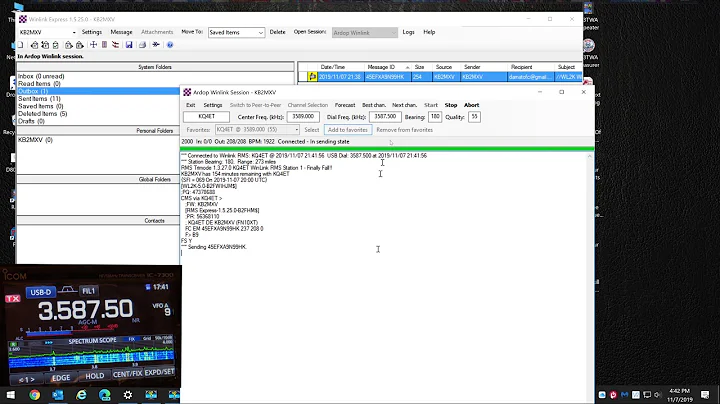
Task: Open the notification center icon
Action: tap(705, 395)
